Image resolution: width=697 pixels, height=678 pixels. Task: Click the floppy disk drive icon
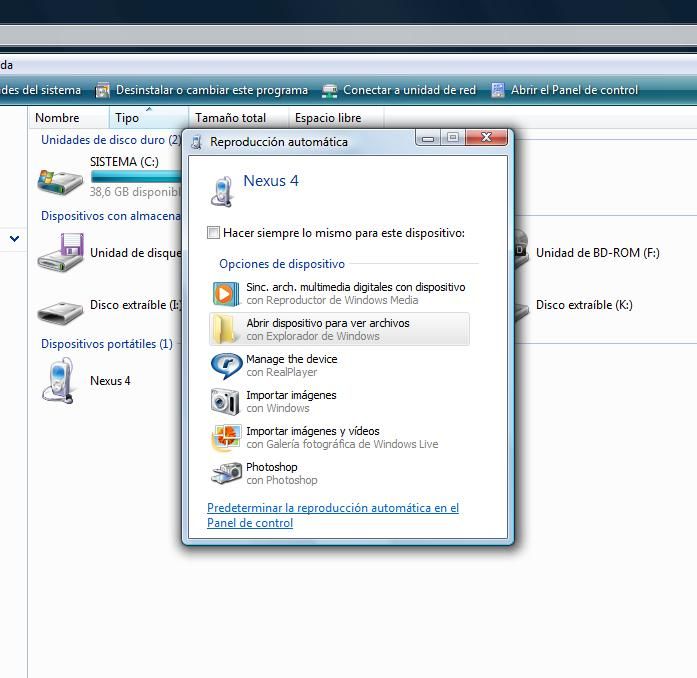click(61, 253)
